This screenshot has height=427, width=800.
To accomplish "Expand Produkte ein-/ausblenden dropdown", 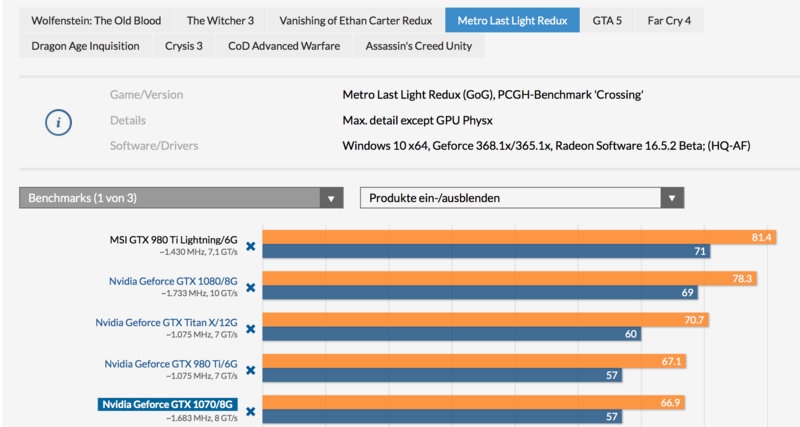I will click(522, 198).
